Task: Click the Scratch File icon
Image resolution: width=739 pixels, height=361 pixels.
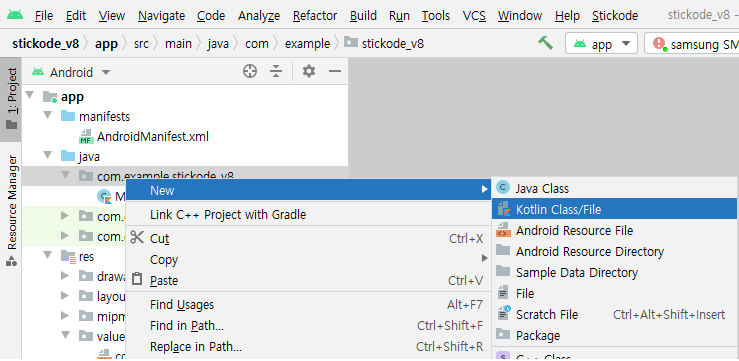Action: pyautogui.click(x=503, y=314)
